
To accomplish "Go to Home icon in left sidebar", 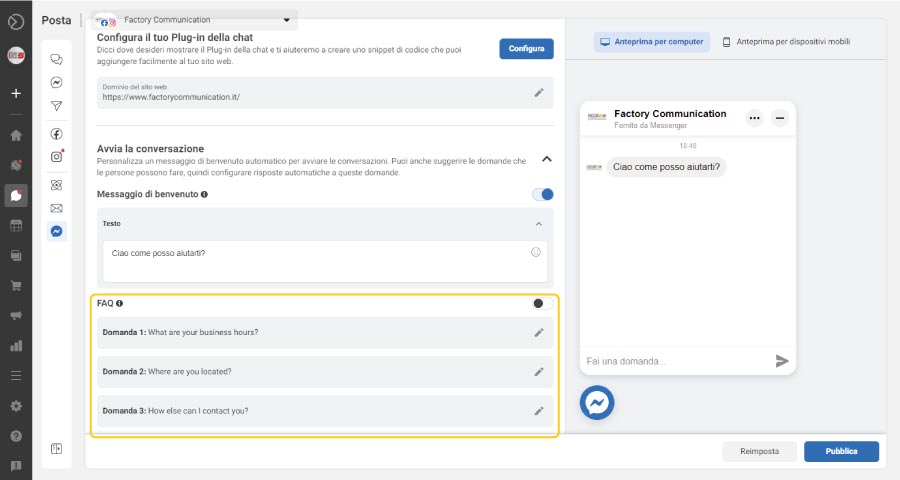I will tap(16, 136).
